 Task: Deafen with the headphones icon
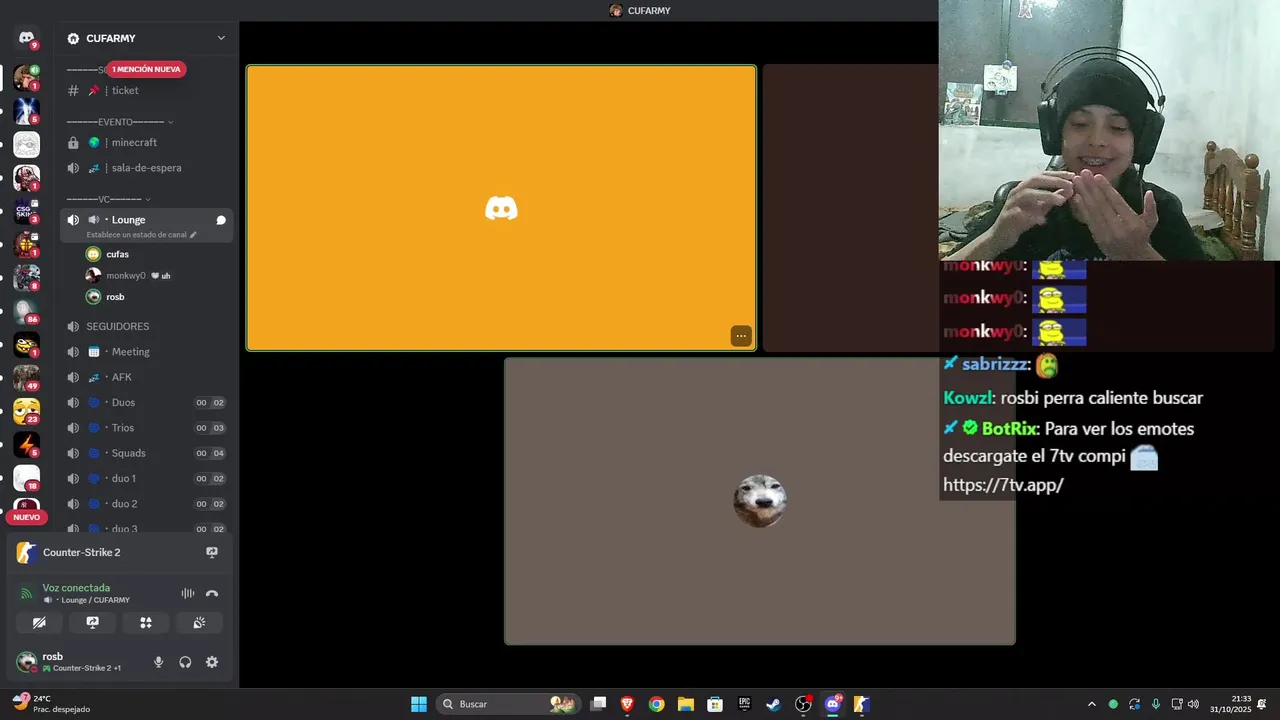pos(185,662)
